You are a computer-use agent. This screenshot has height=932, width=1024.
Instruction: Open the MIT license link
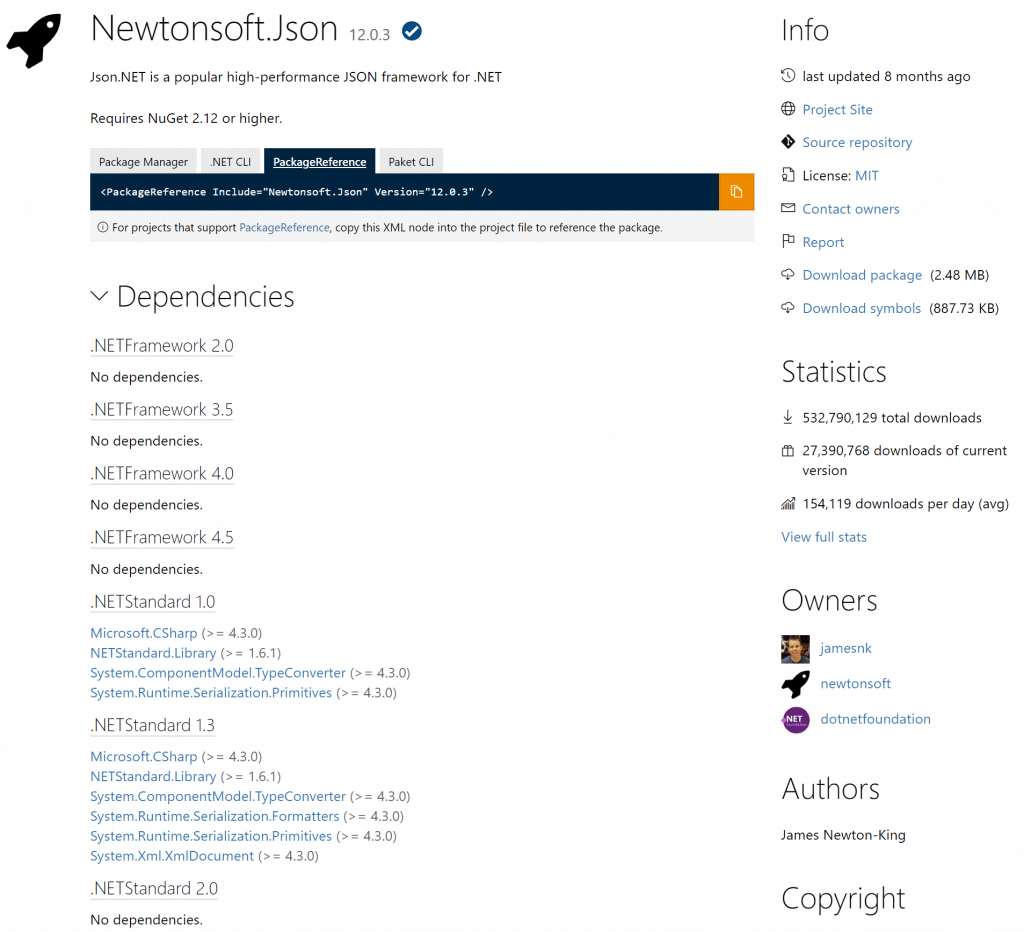click(867, 176)
